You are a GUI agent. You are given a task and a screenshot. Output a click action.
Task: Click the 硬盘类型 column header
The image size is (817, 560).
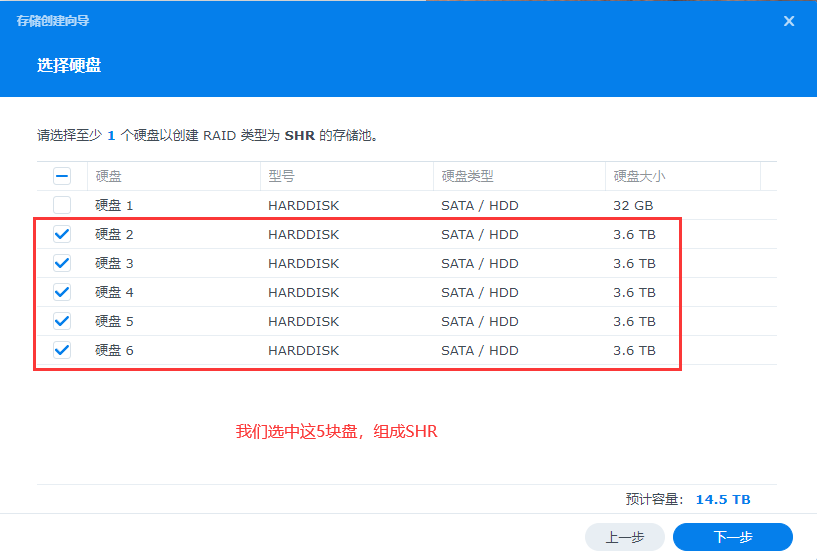pos(467,176)
